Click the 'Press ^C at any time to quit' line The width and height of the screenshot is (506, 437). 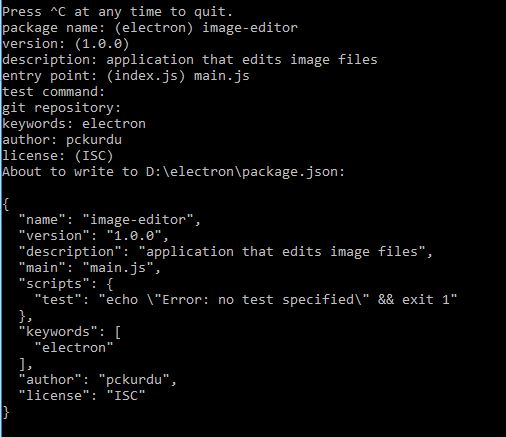(x=117, y=12)
